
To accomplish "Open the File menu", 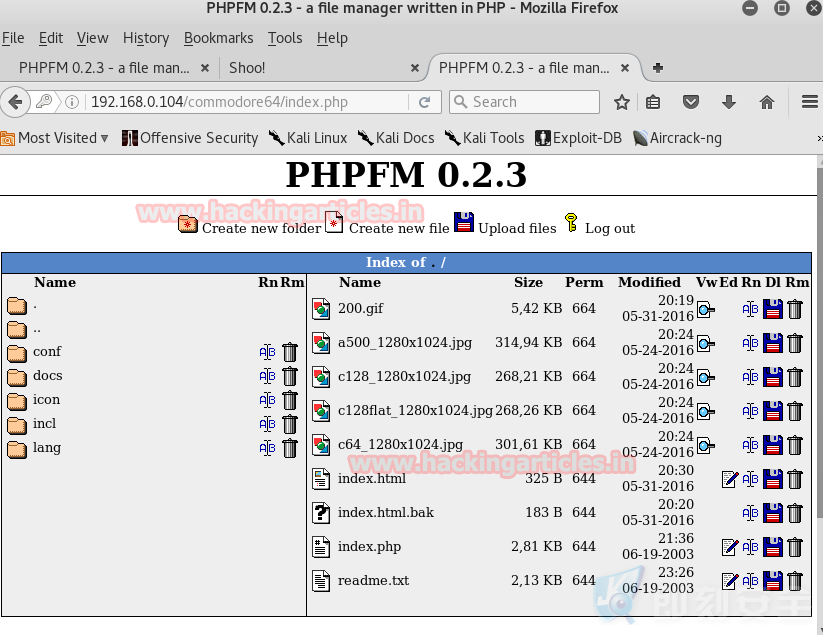I will [x=13, y=38].
